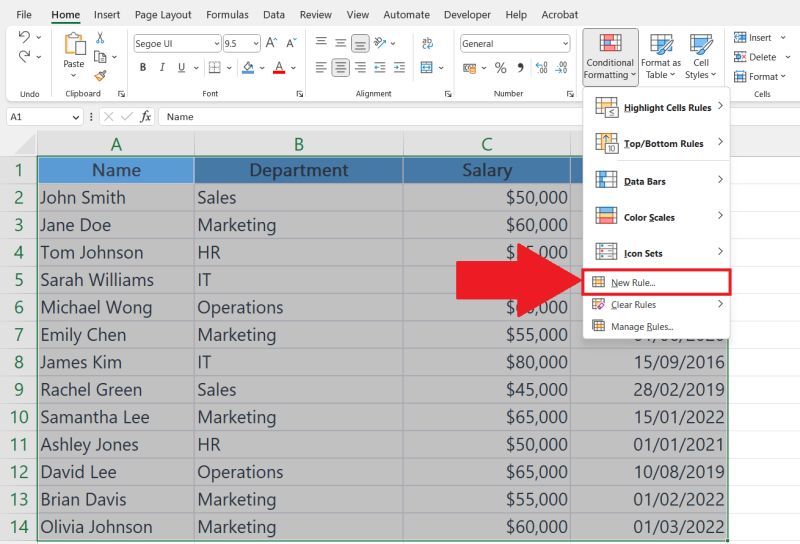800x544 pixels.
Task: Toggle Middle Align
Action: pyautogui.click(x=340, y=43)
